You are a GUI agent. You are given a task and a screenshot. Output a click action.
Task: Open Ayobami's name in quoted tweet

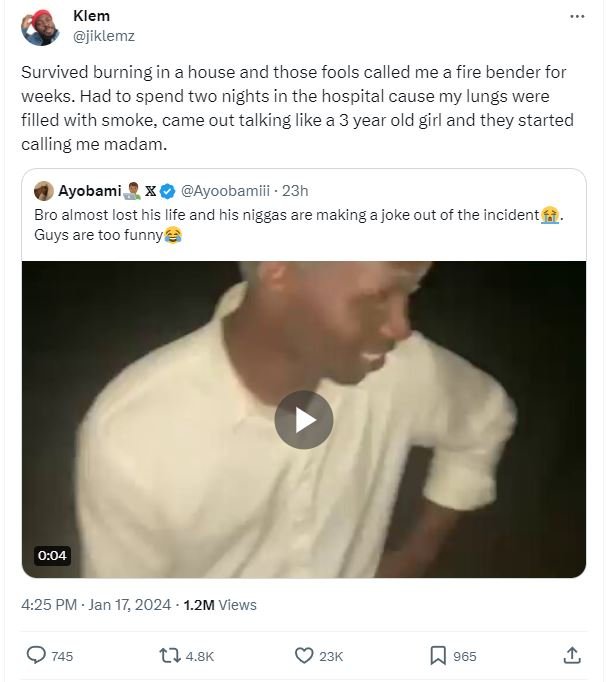[x=90, y=190]
